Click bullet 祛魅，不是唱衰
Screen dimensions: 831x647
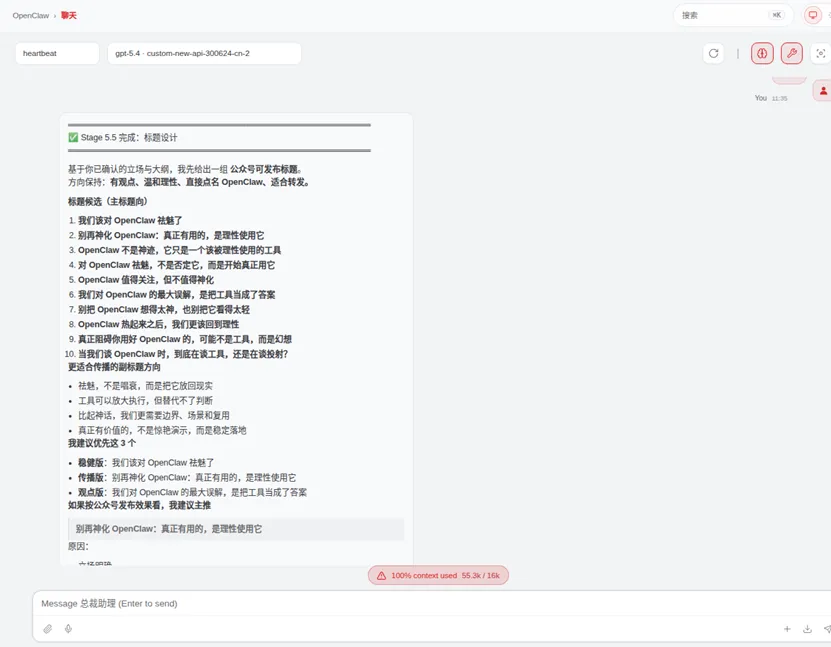(145, 386)
